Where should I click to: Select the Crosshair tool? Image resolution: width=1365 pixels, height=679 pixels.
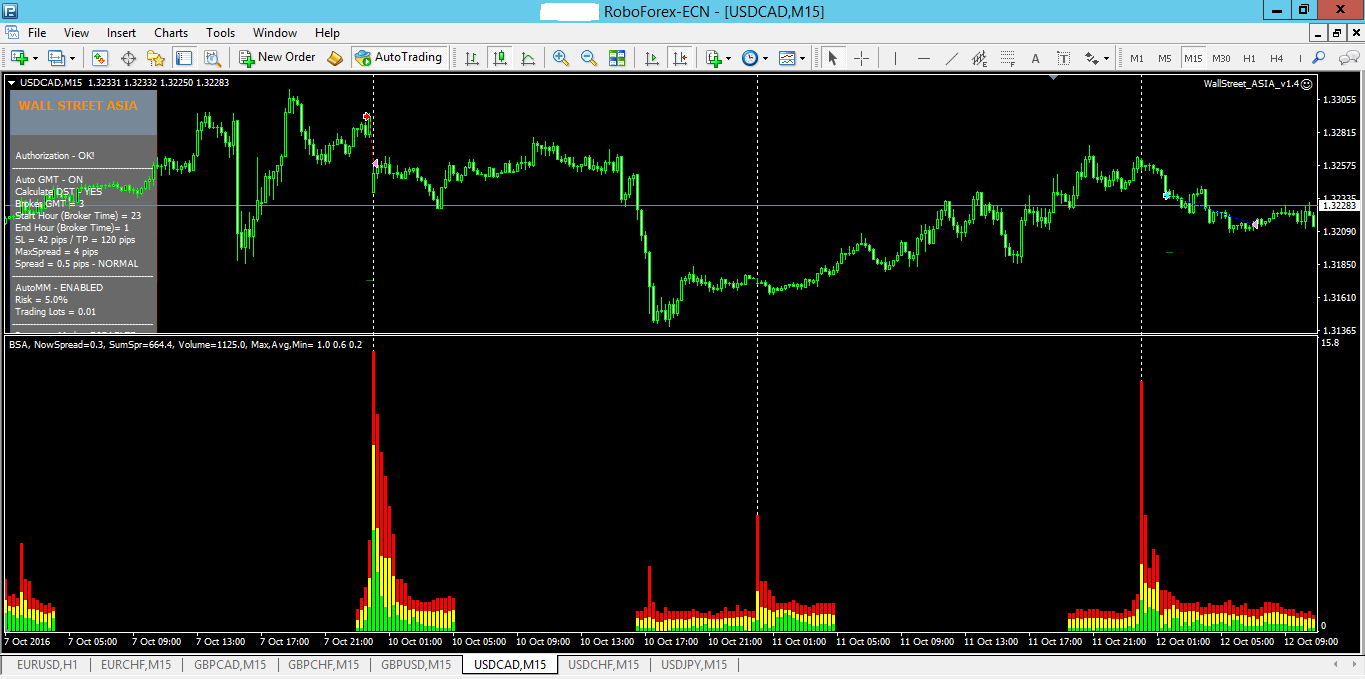coord(860,58)
